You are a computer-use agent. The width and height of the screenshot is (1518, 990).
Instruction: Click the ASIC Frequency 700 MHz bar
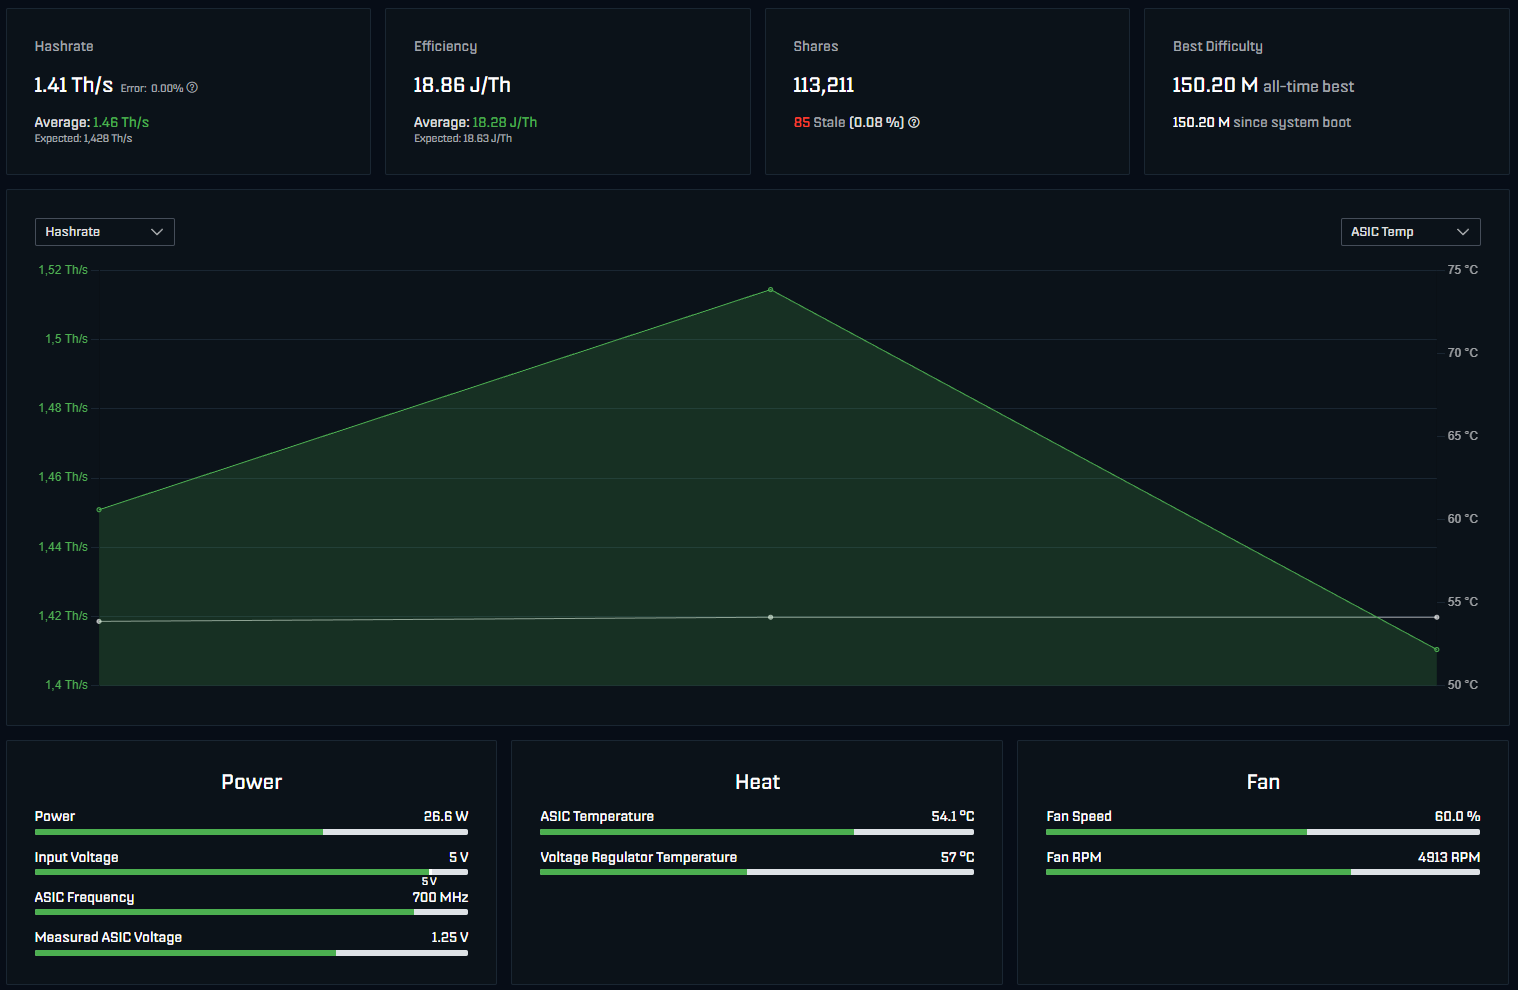pos(251,912)
